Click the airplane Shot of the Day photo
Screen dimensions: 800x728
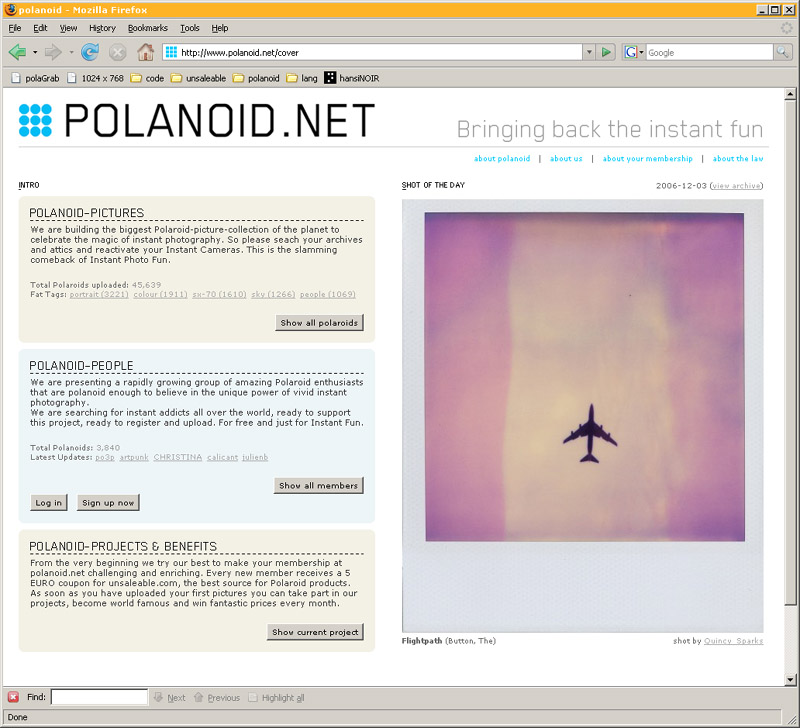tap(582, 416)
